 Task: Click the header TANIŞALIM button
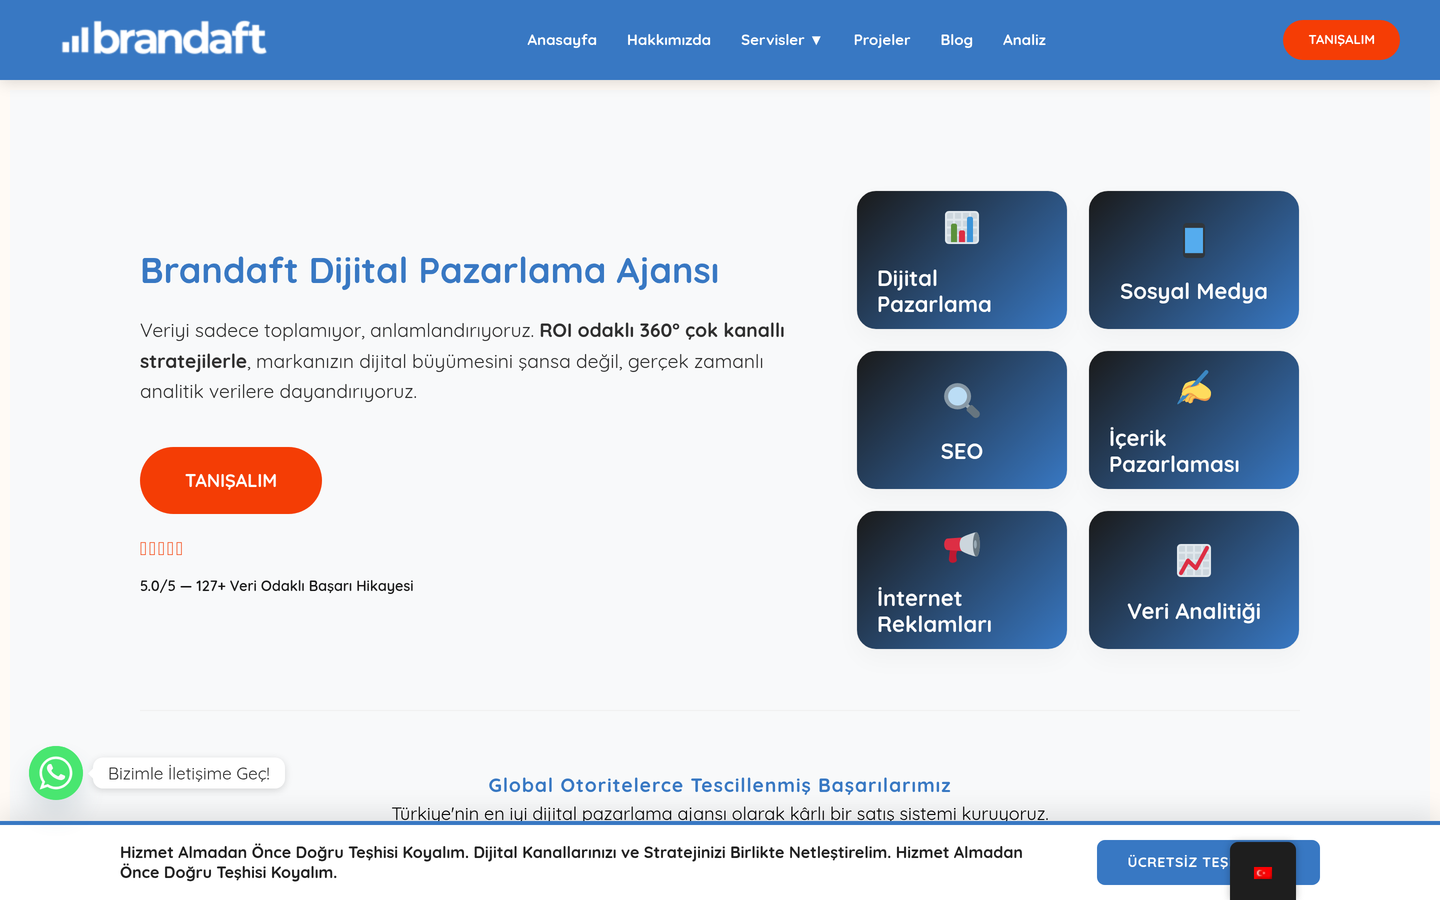coord(1341,40)
